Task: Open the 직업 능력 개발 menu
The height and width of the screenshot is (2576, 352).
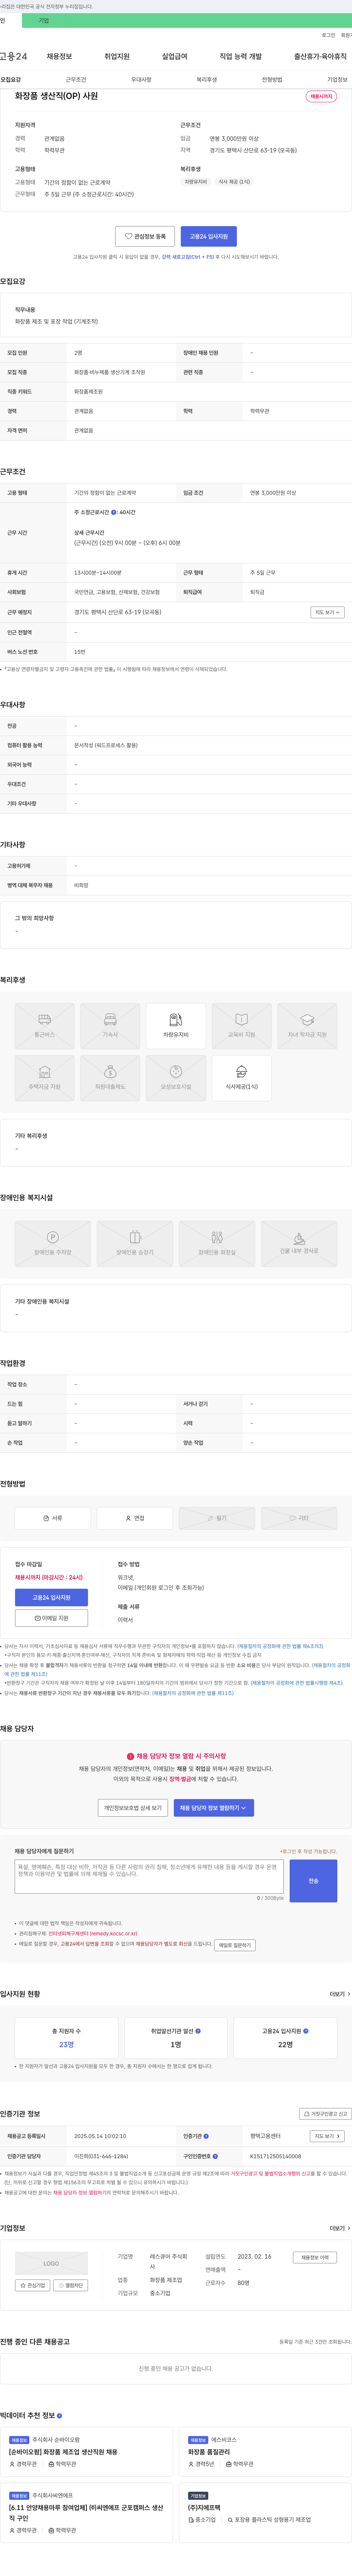Action: coord(241,57)
